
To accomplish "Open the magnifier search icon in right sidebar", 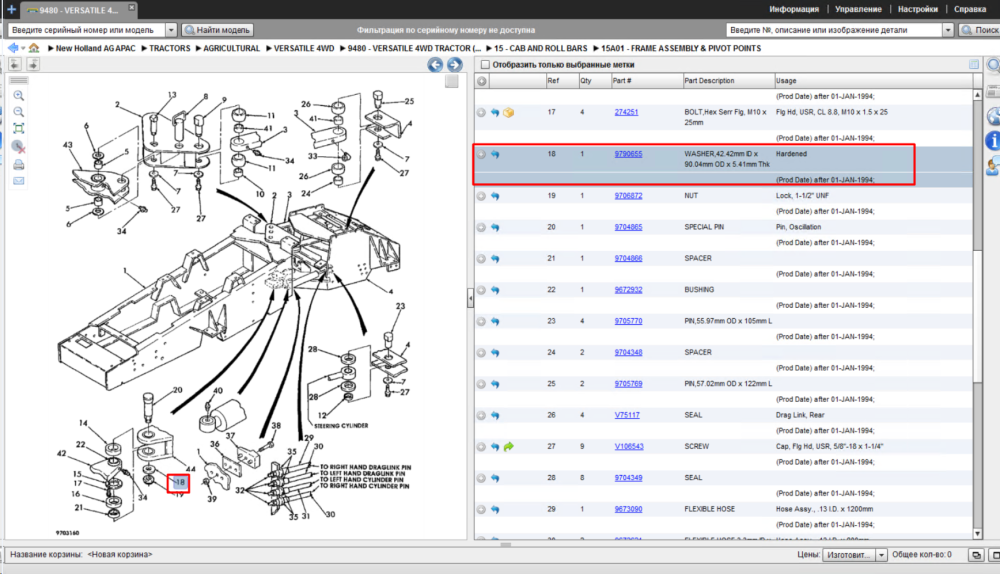I will pyautogui.click(x=993, y=66).
